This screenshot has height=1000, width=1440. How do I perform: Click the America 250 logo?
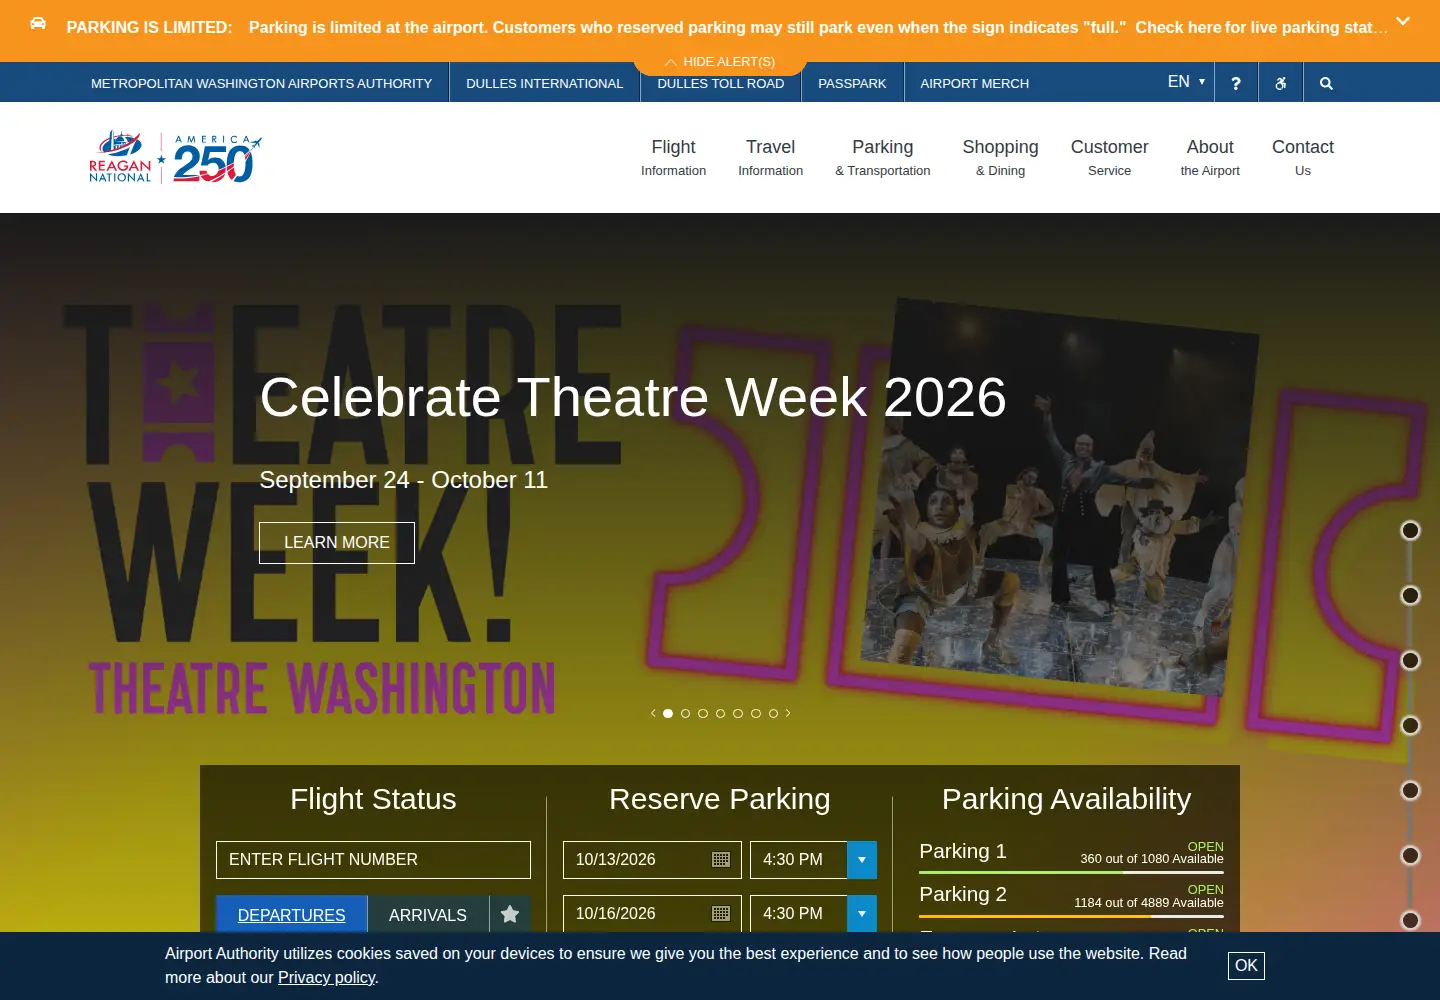217,159
